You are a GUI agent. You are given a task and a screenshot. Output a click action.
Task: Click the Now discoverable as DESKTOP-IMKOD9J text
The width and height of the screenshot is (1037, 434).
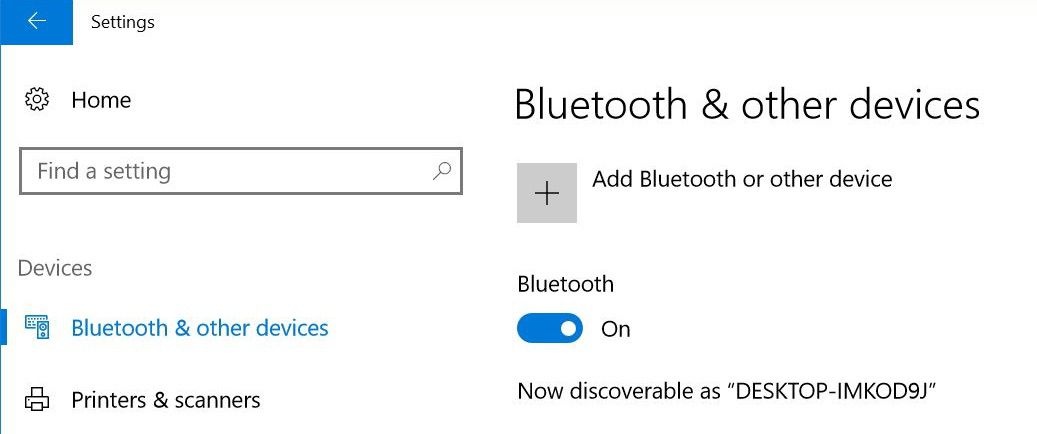click(x=731, y=390)
